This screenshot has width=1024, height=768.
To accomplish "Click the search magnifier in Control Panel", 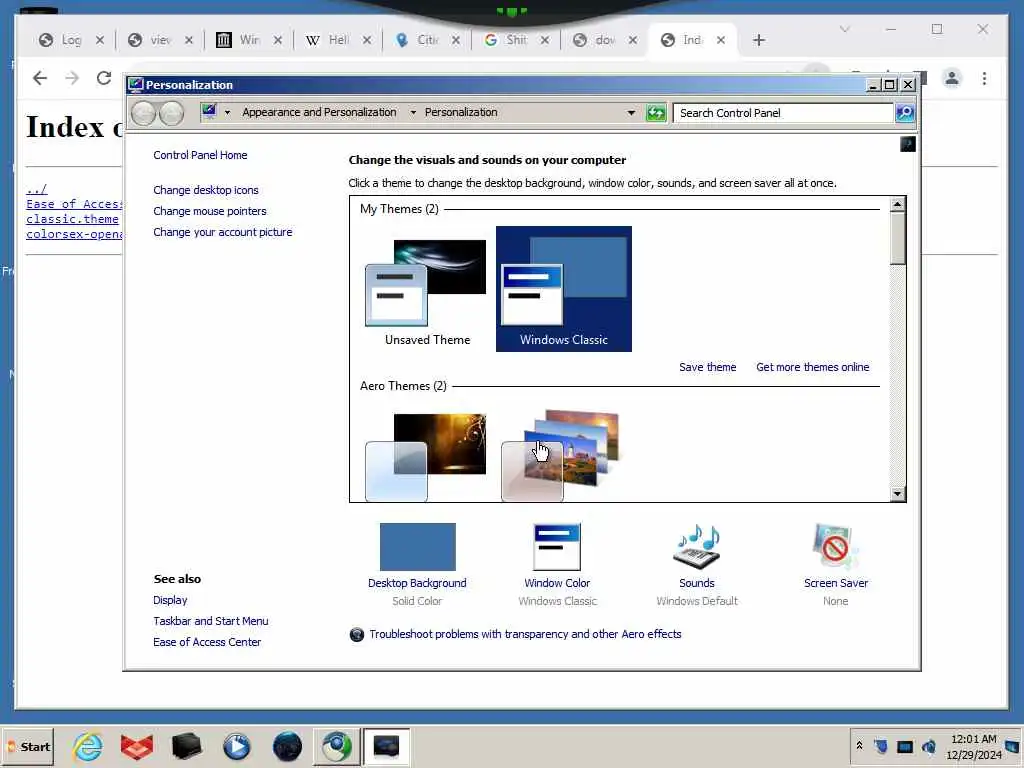I will [905, 113].
